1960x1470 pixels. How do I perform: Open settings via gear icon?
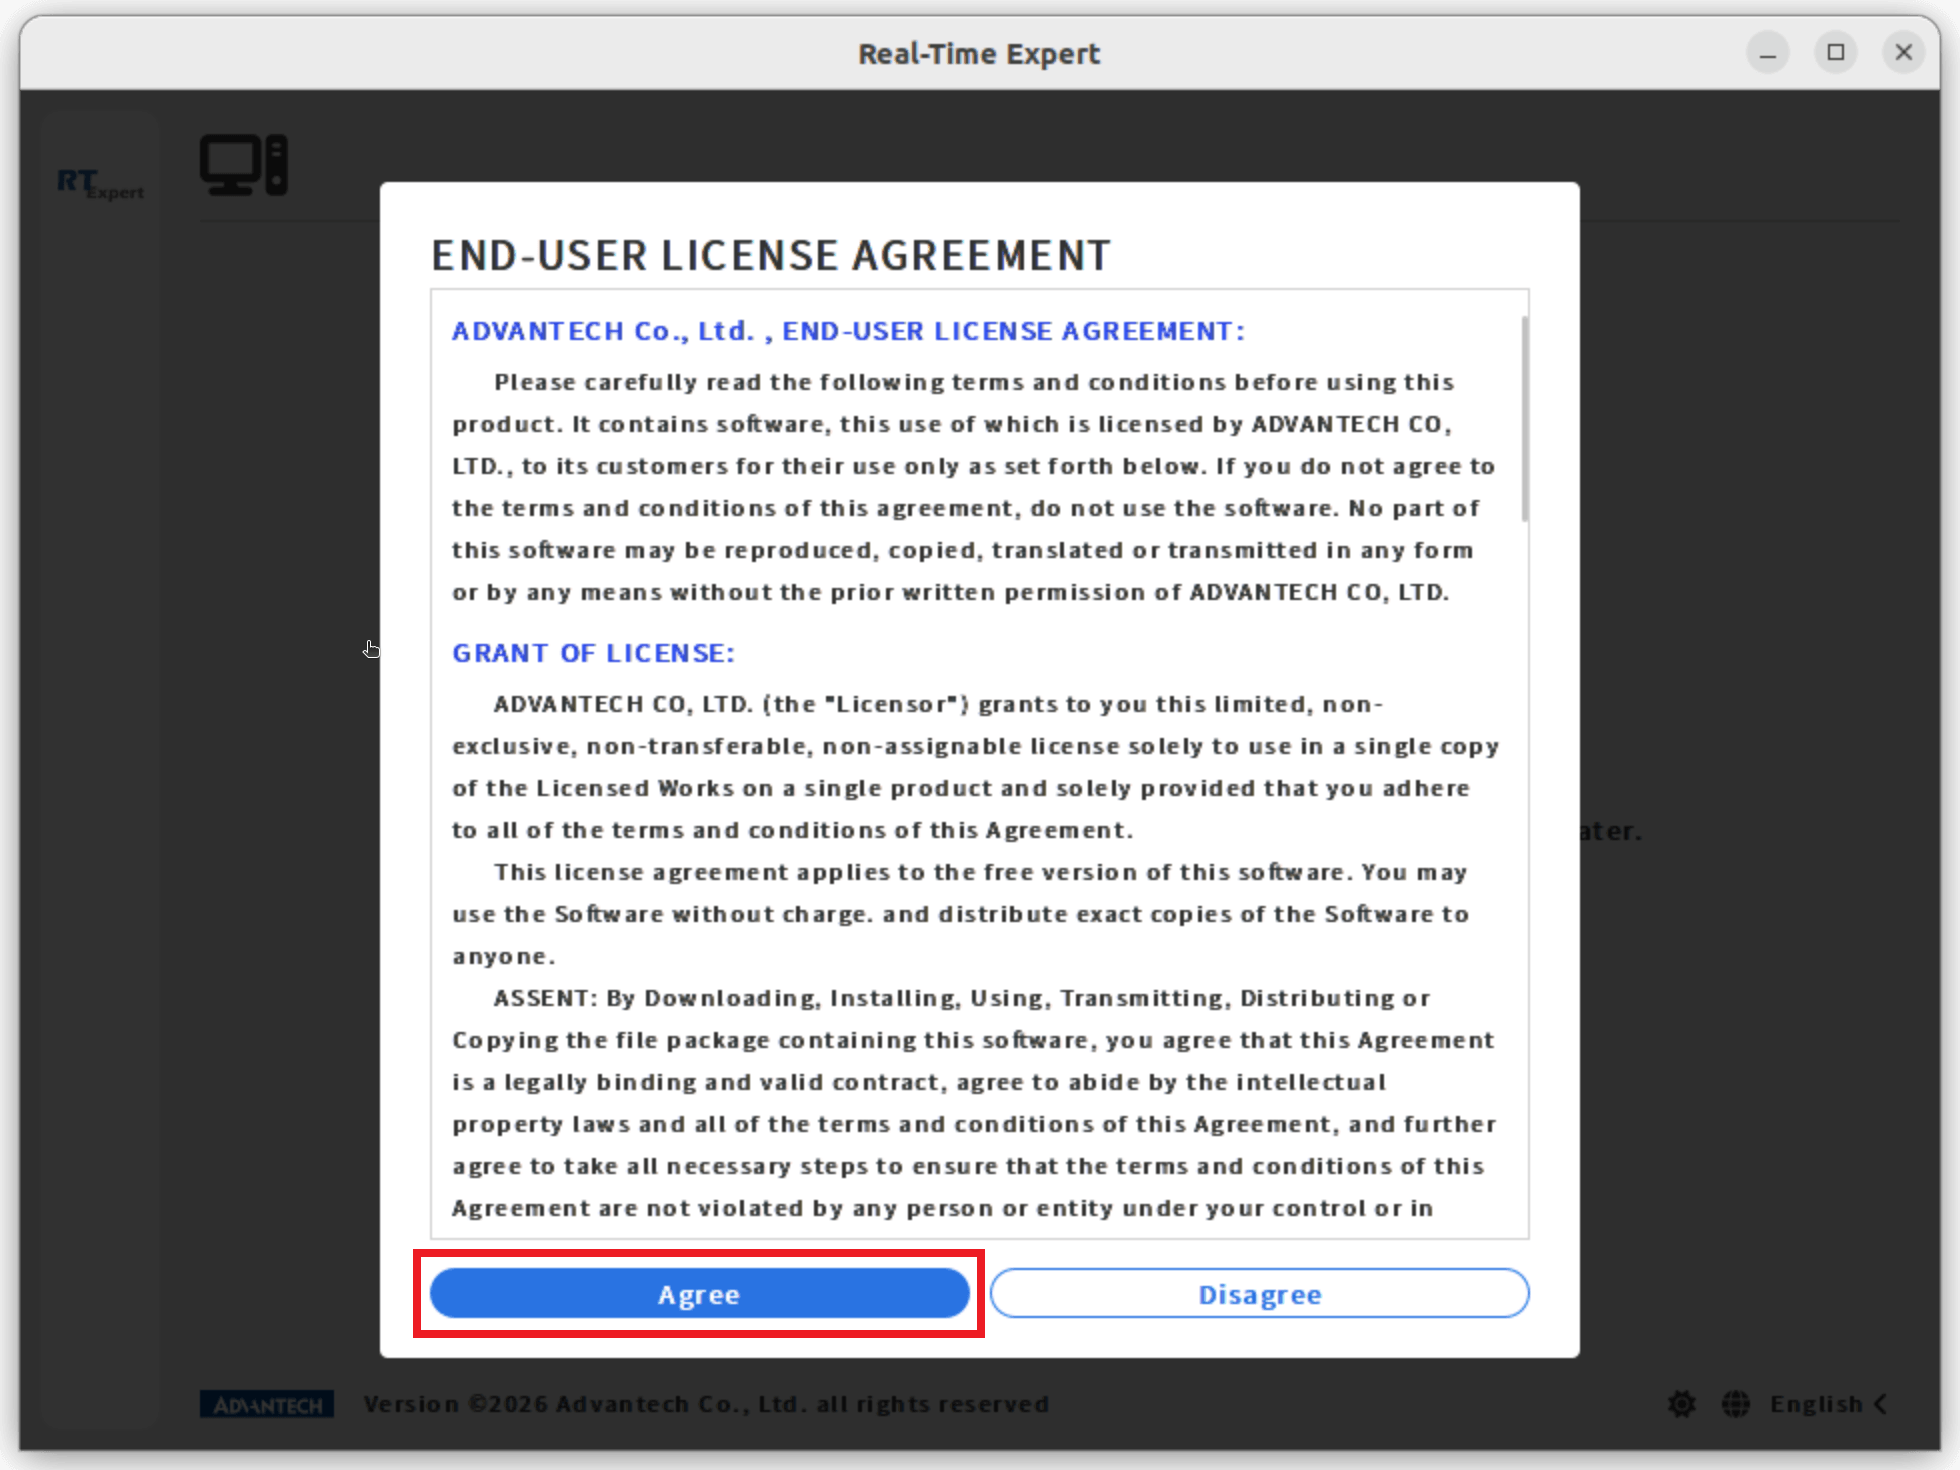point(1682,1404)
